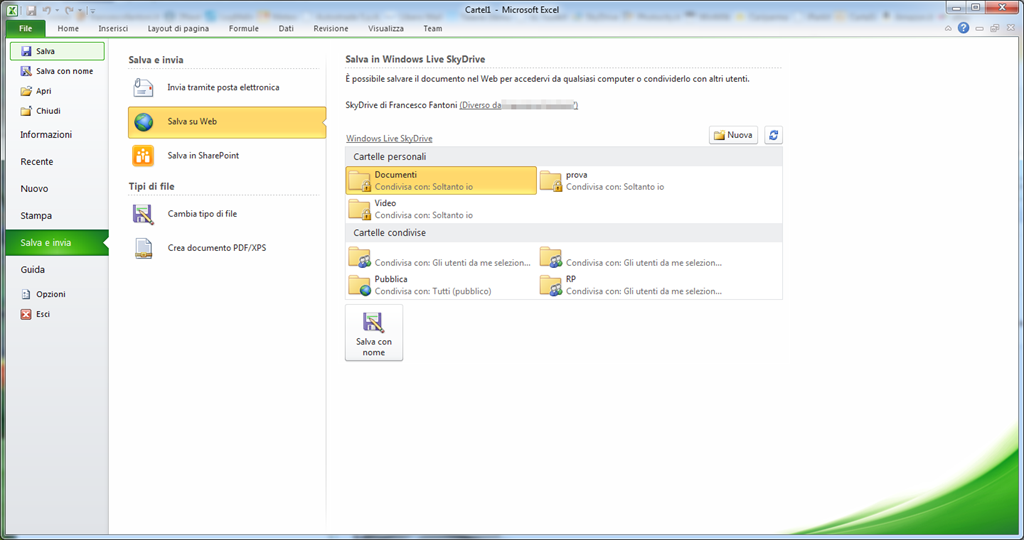Click the Pubblica folder globe icon

[x=360, y=285]
